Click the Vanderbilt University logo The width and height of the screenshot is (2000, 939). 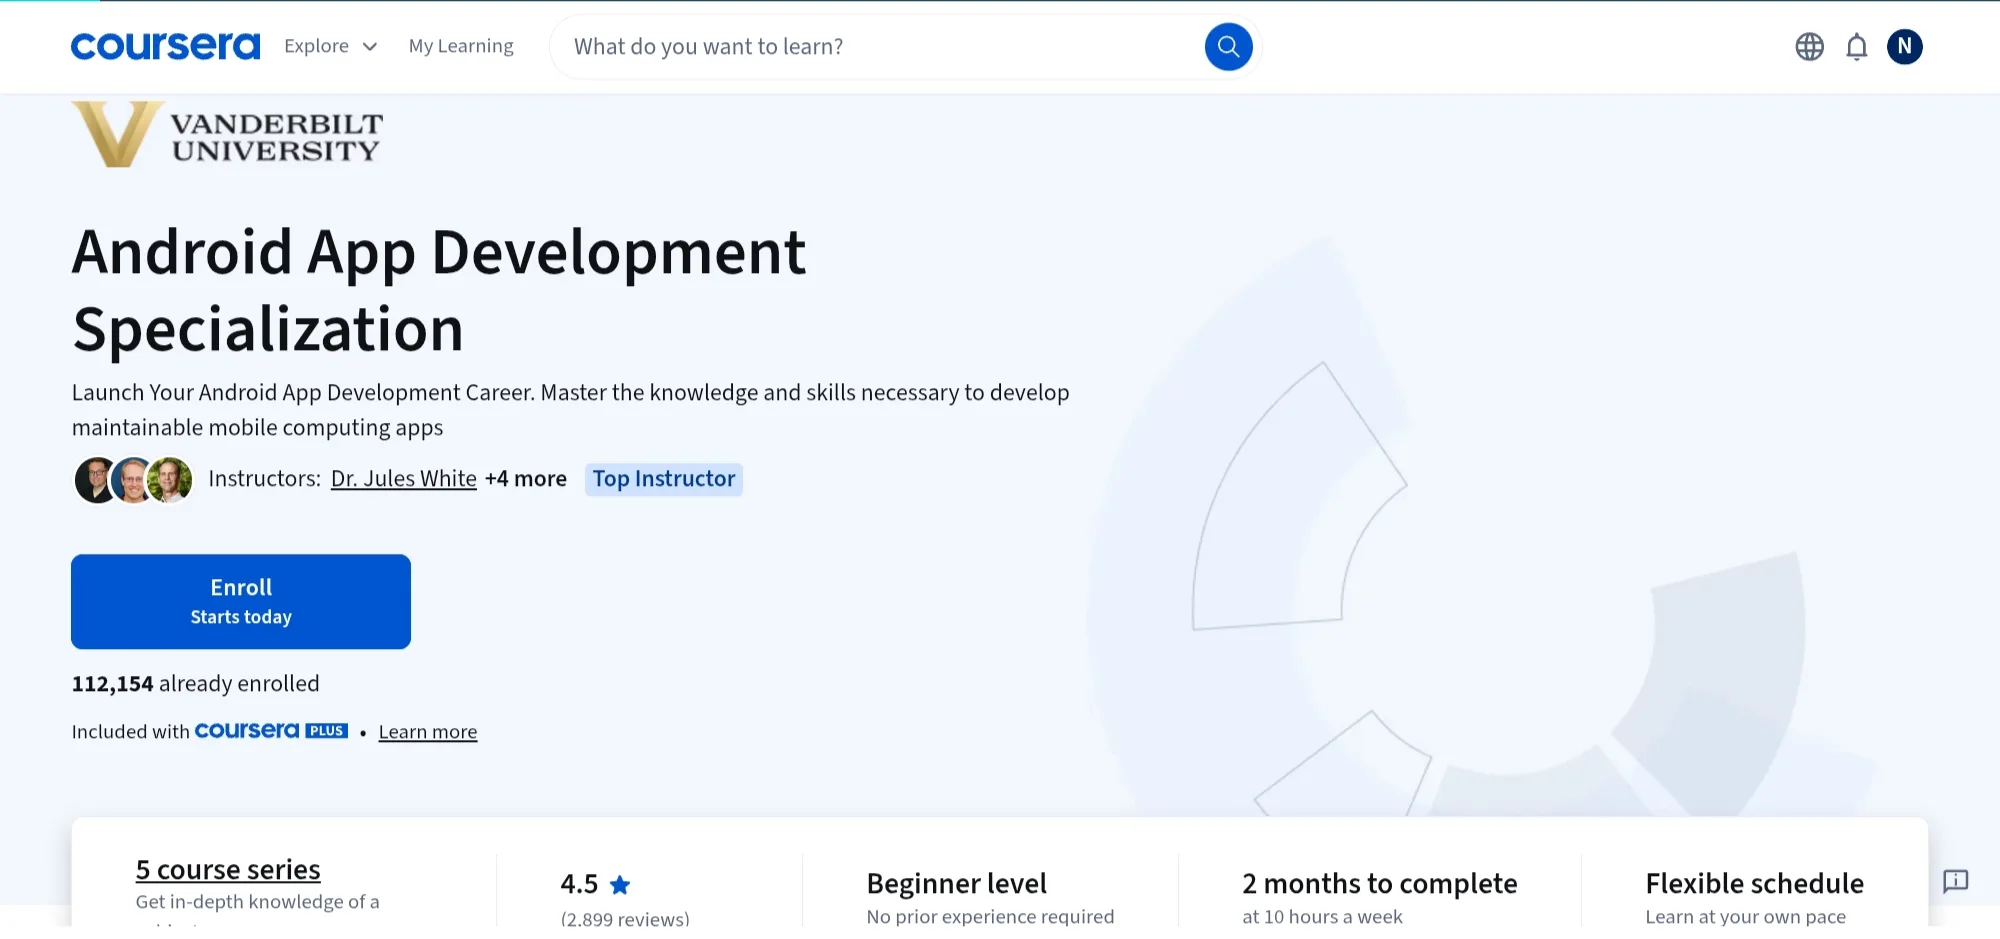tap(227, 134)
